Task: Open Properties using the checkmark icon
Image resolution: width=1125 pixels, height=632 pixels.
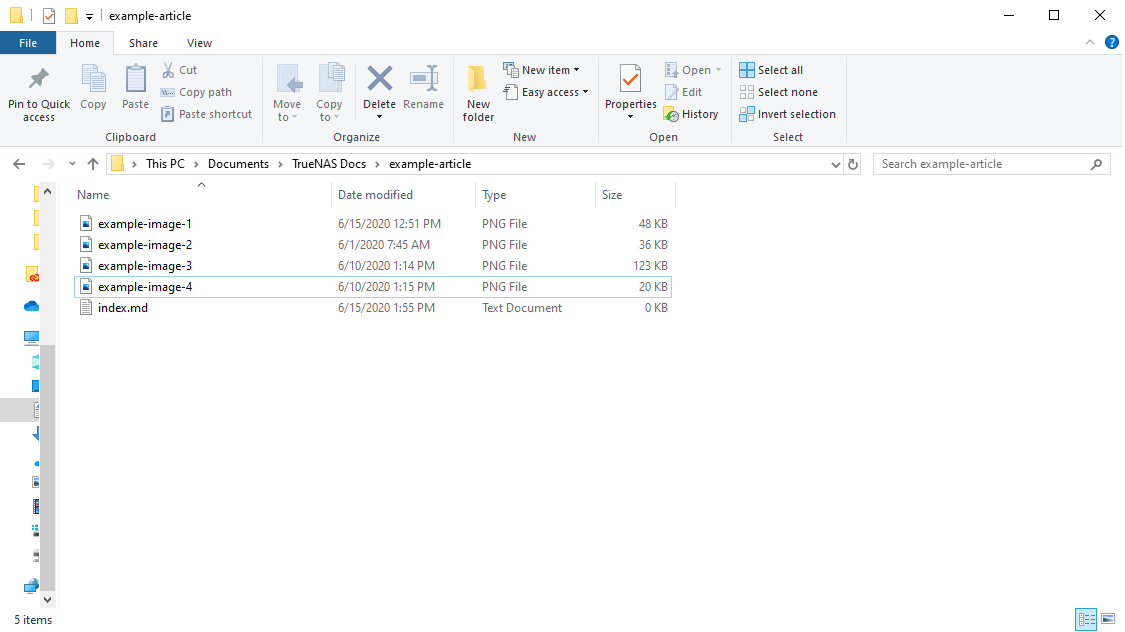Action: 630,79
